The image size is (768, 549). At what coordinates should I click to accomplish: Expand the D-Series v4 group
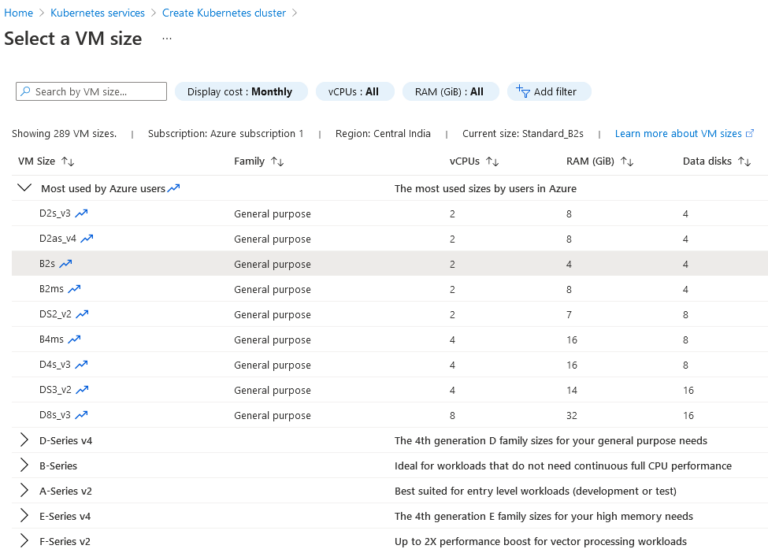pyautogui.click(x=24, y=440)
